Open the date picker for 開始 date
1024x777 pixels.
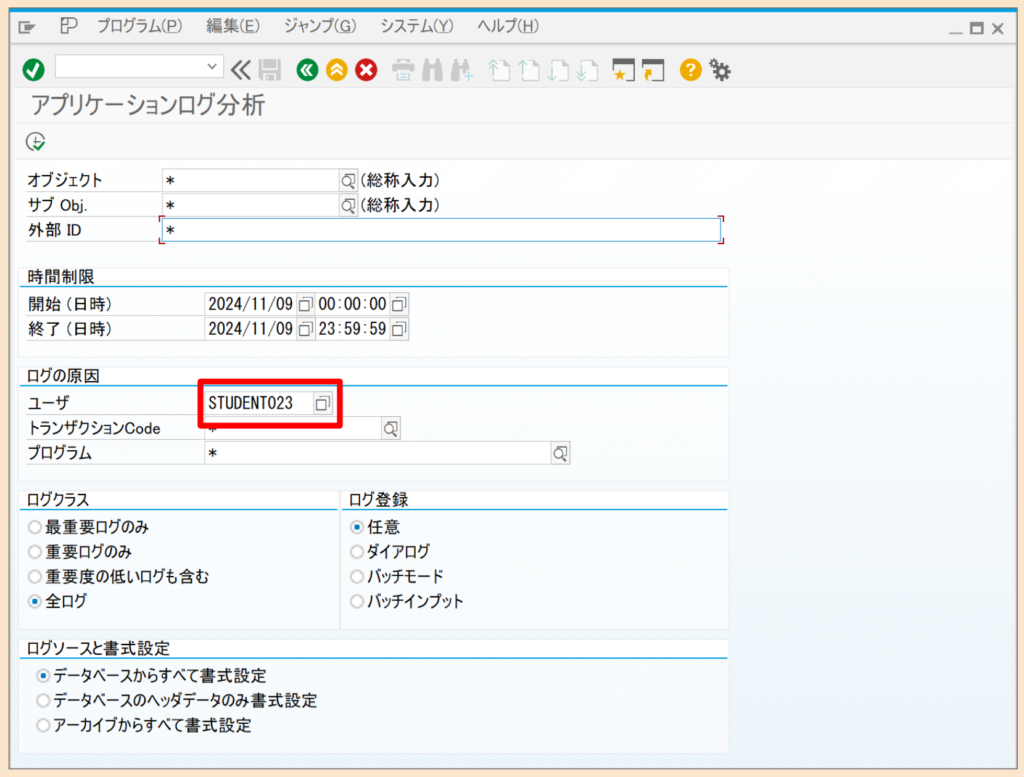tap(304, 303)
